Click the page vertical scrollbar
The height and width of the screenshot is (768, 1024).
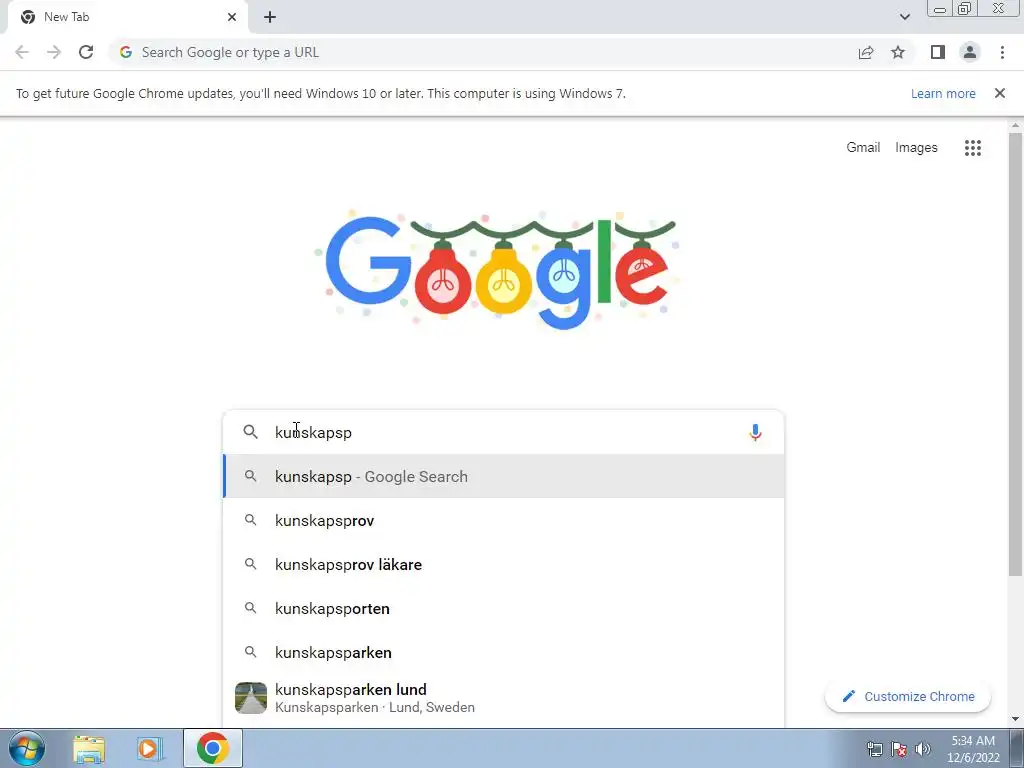[x=1015, y=353]
